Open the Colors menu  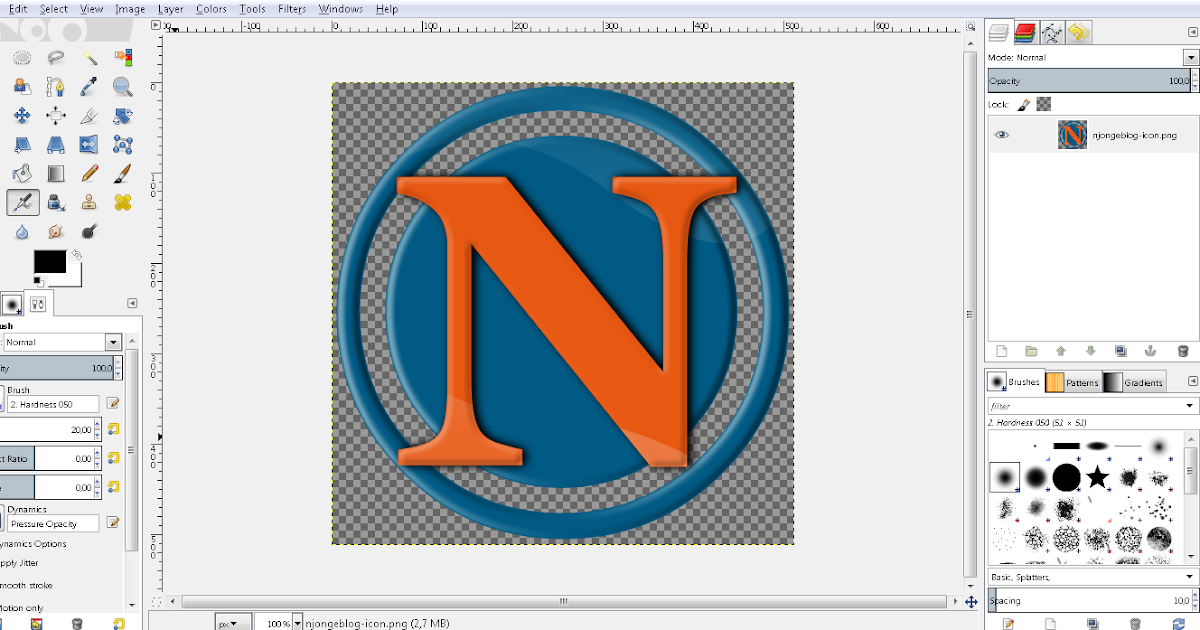[211, 9]
